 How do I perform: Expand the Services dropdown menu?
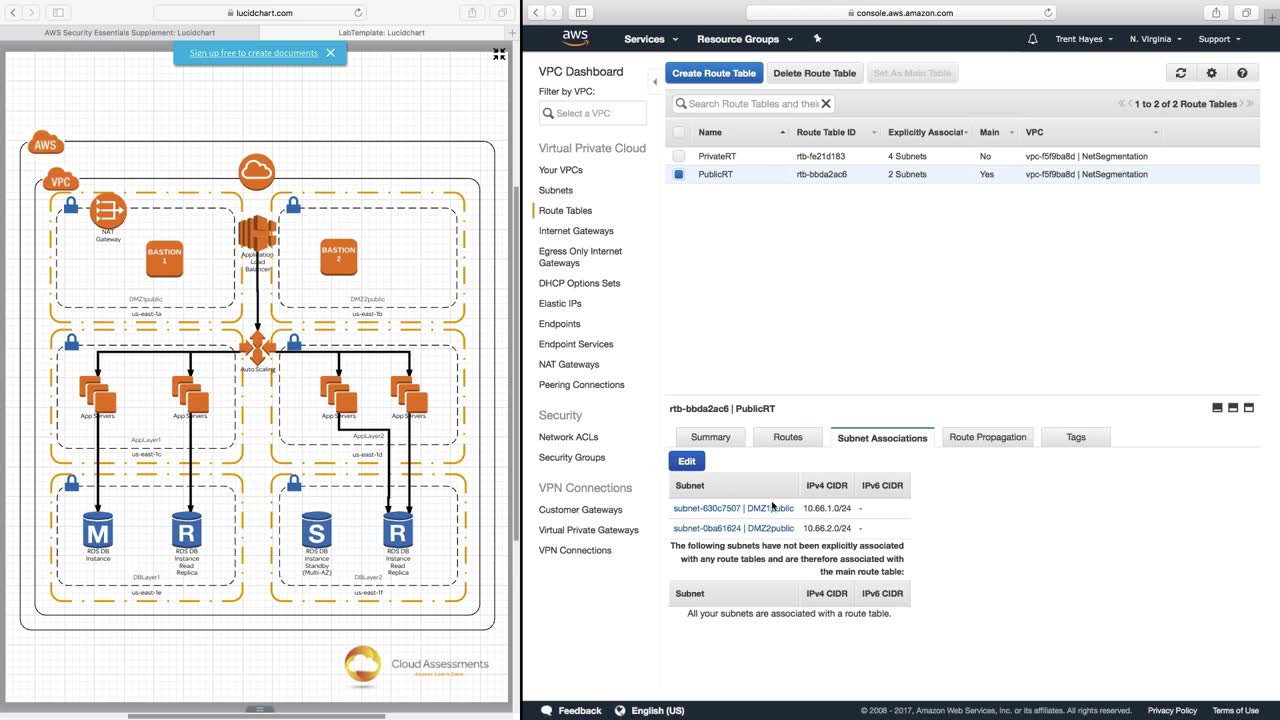click(x=651, y=39)
